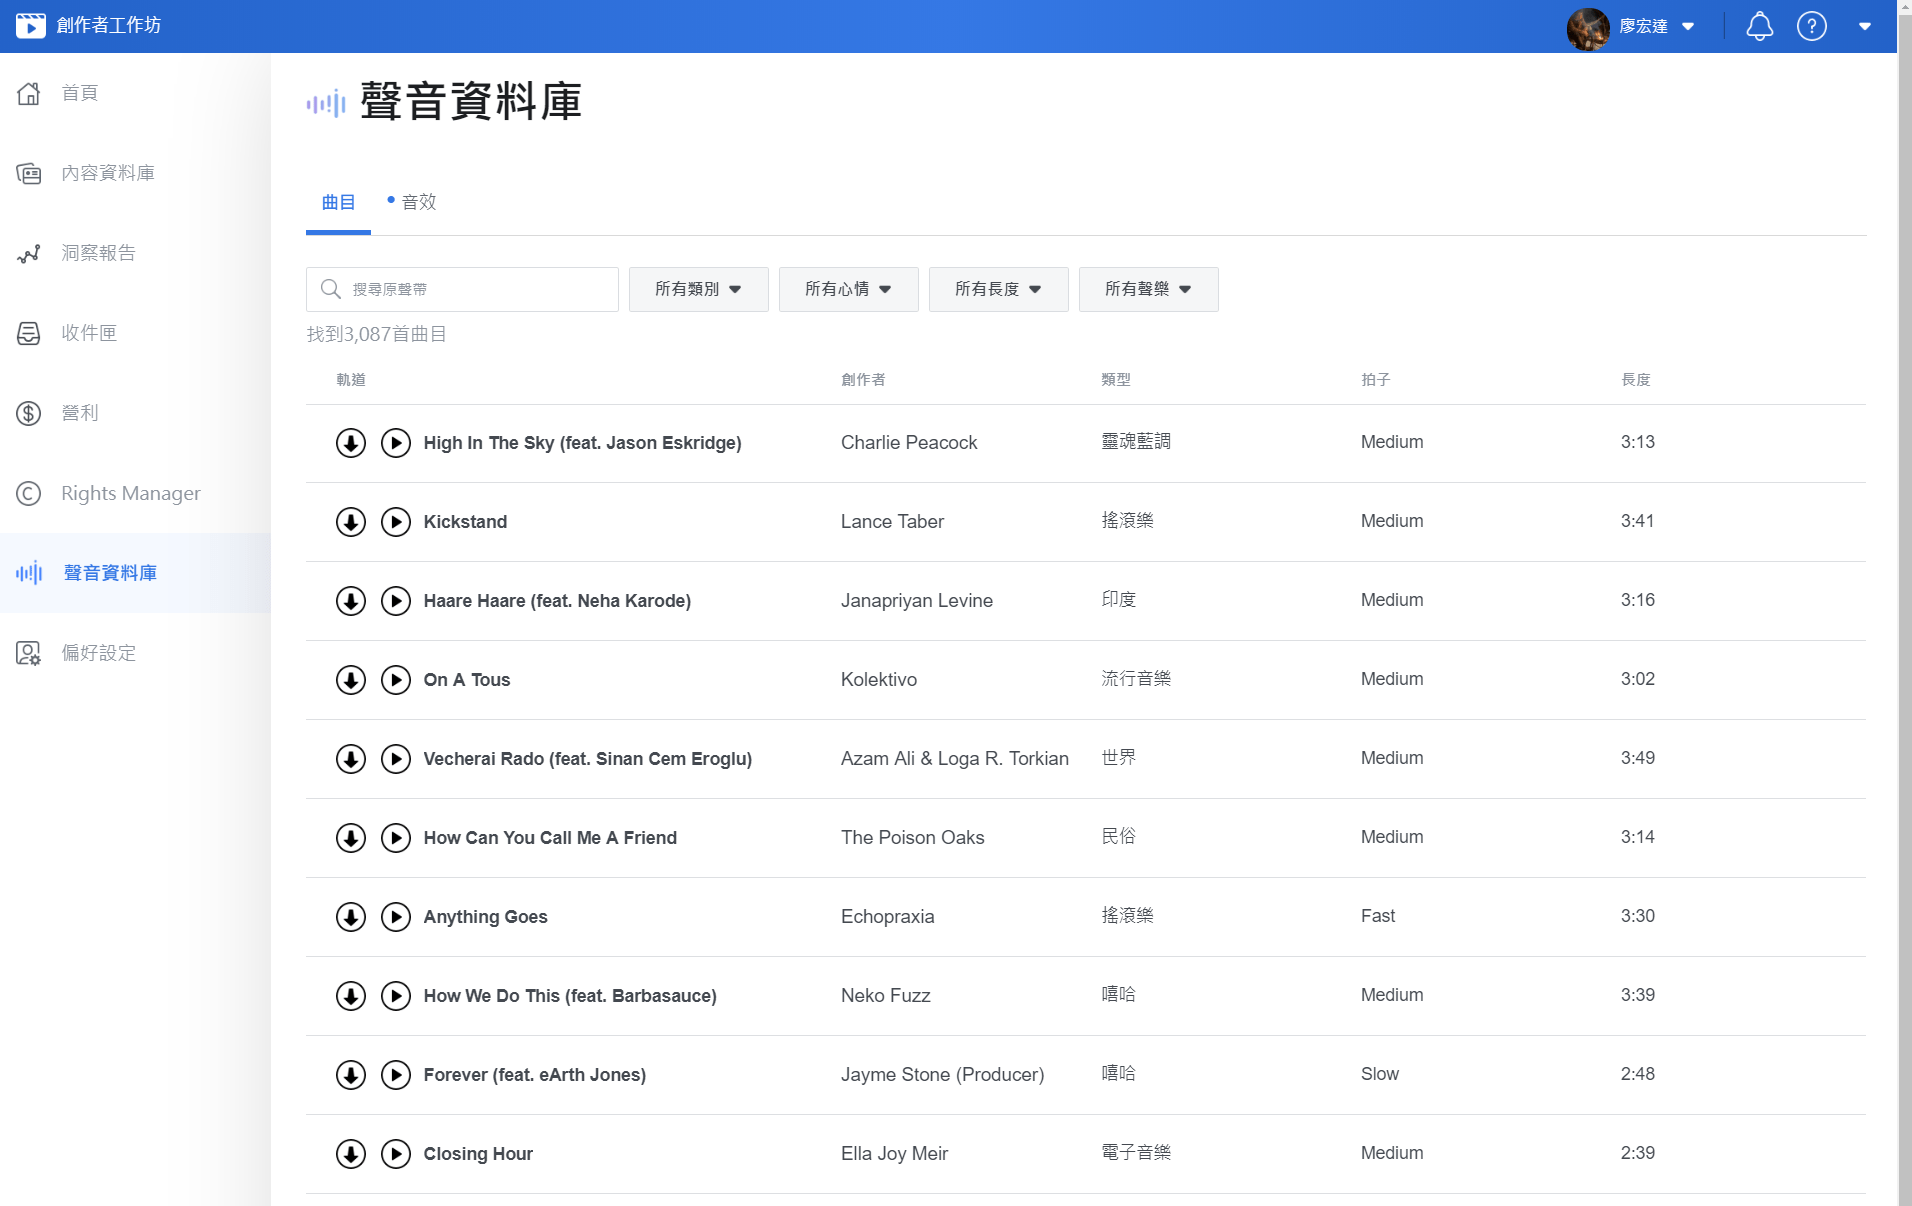The width and height of the screenshot is (1912, 1206).
Task: Expand the 所有心情 dropdown
Action: click(x=848, y=289)
